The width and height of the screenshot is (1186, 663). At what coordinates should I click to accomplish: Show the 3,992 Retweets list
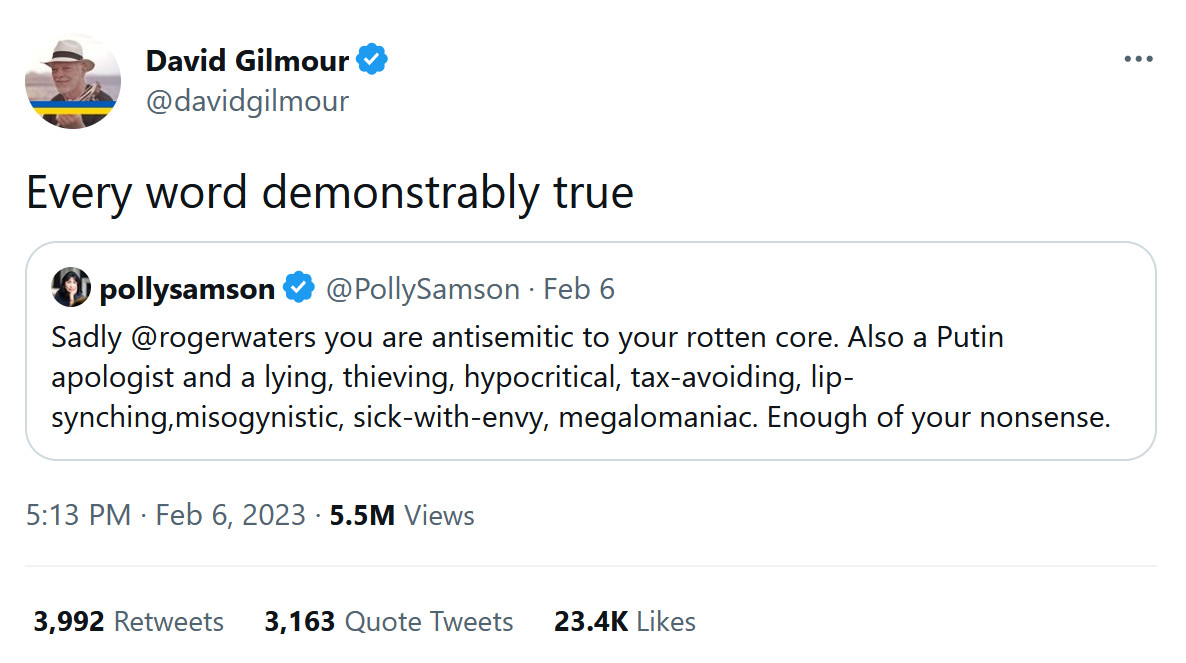coord(129,621)
